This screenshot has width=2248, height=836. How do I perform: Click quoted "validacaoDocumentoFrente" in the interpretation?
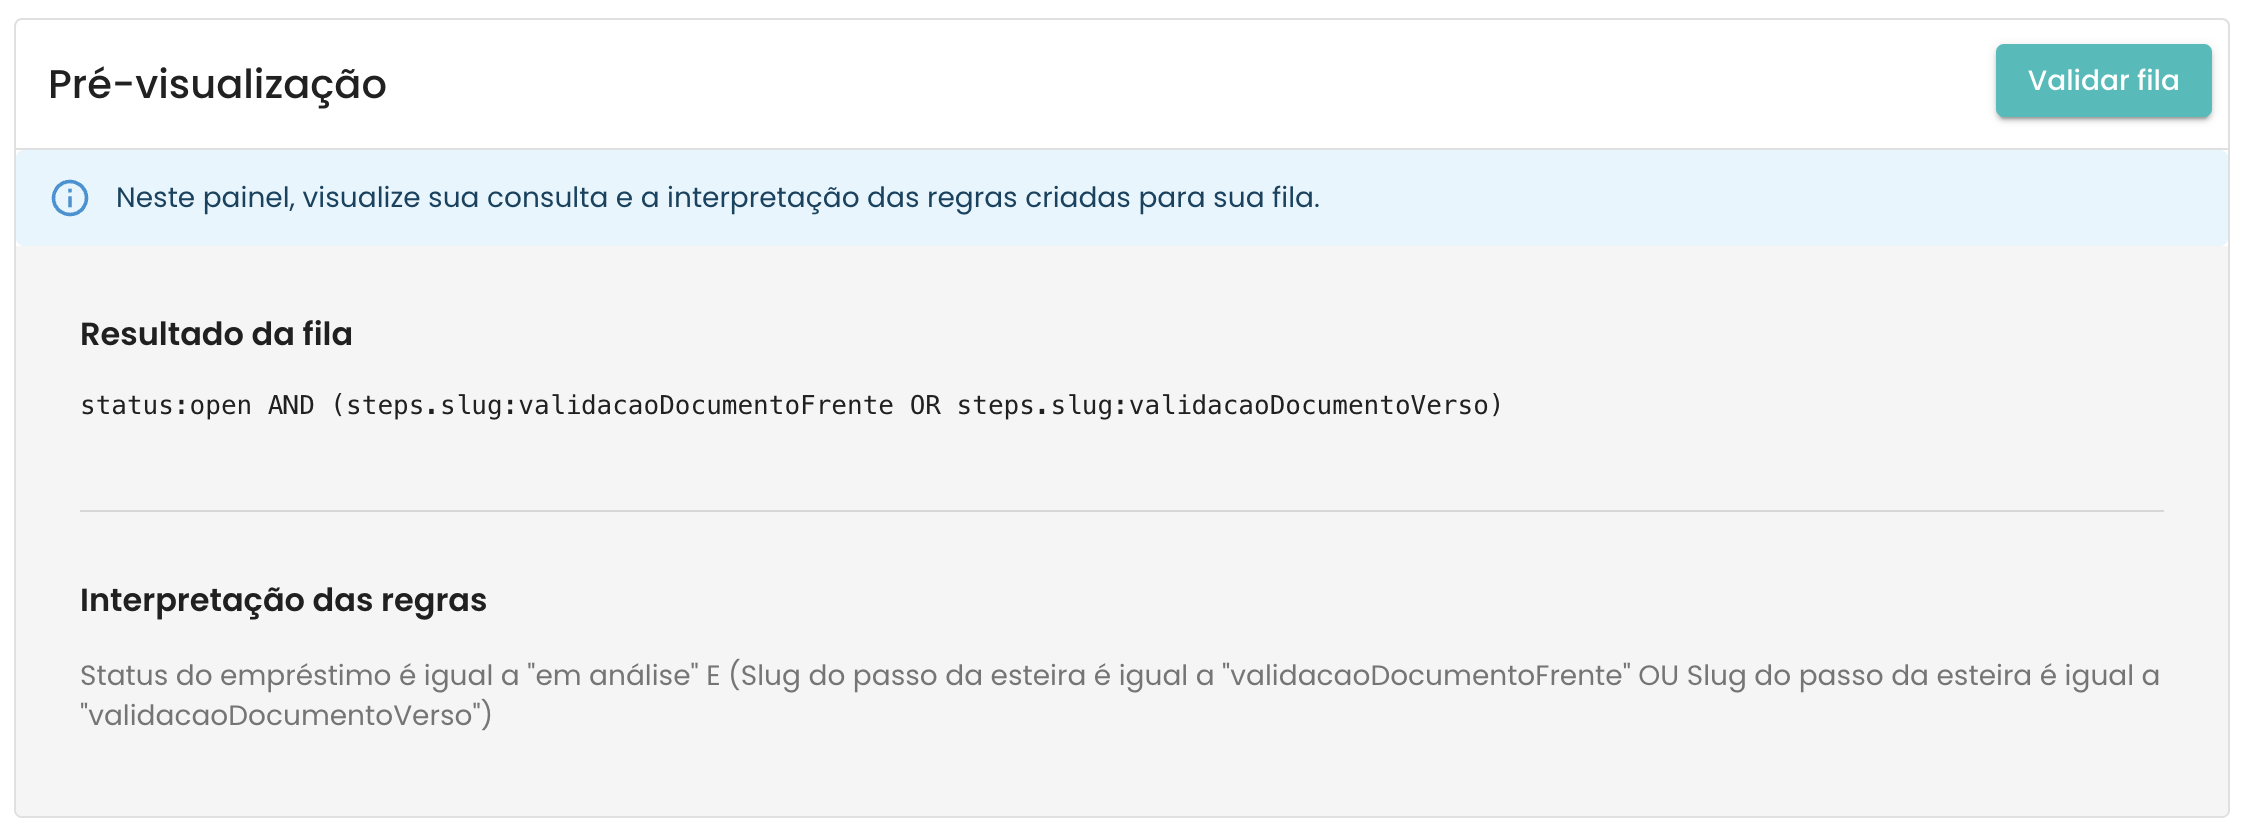point(1426,676)
